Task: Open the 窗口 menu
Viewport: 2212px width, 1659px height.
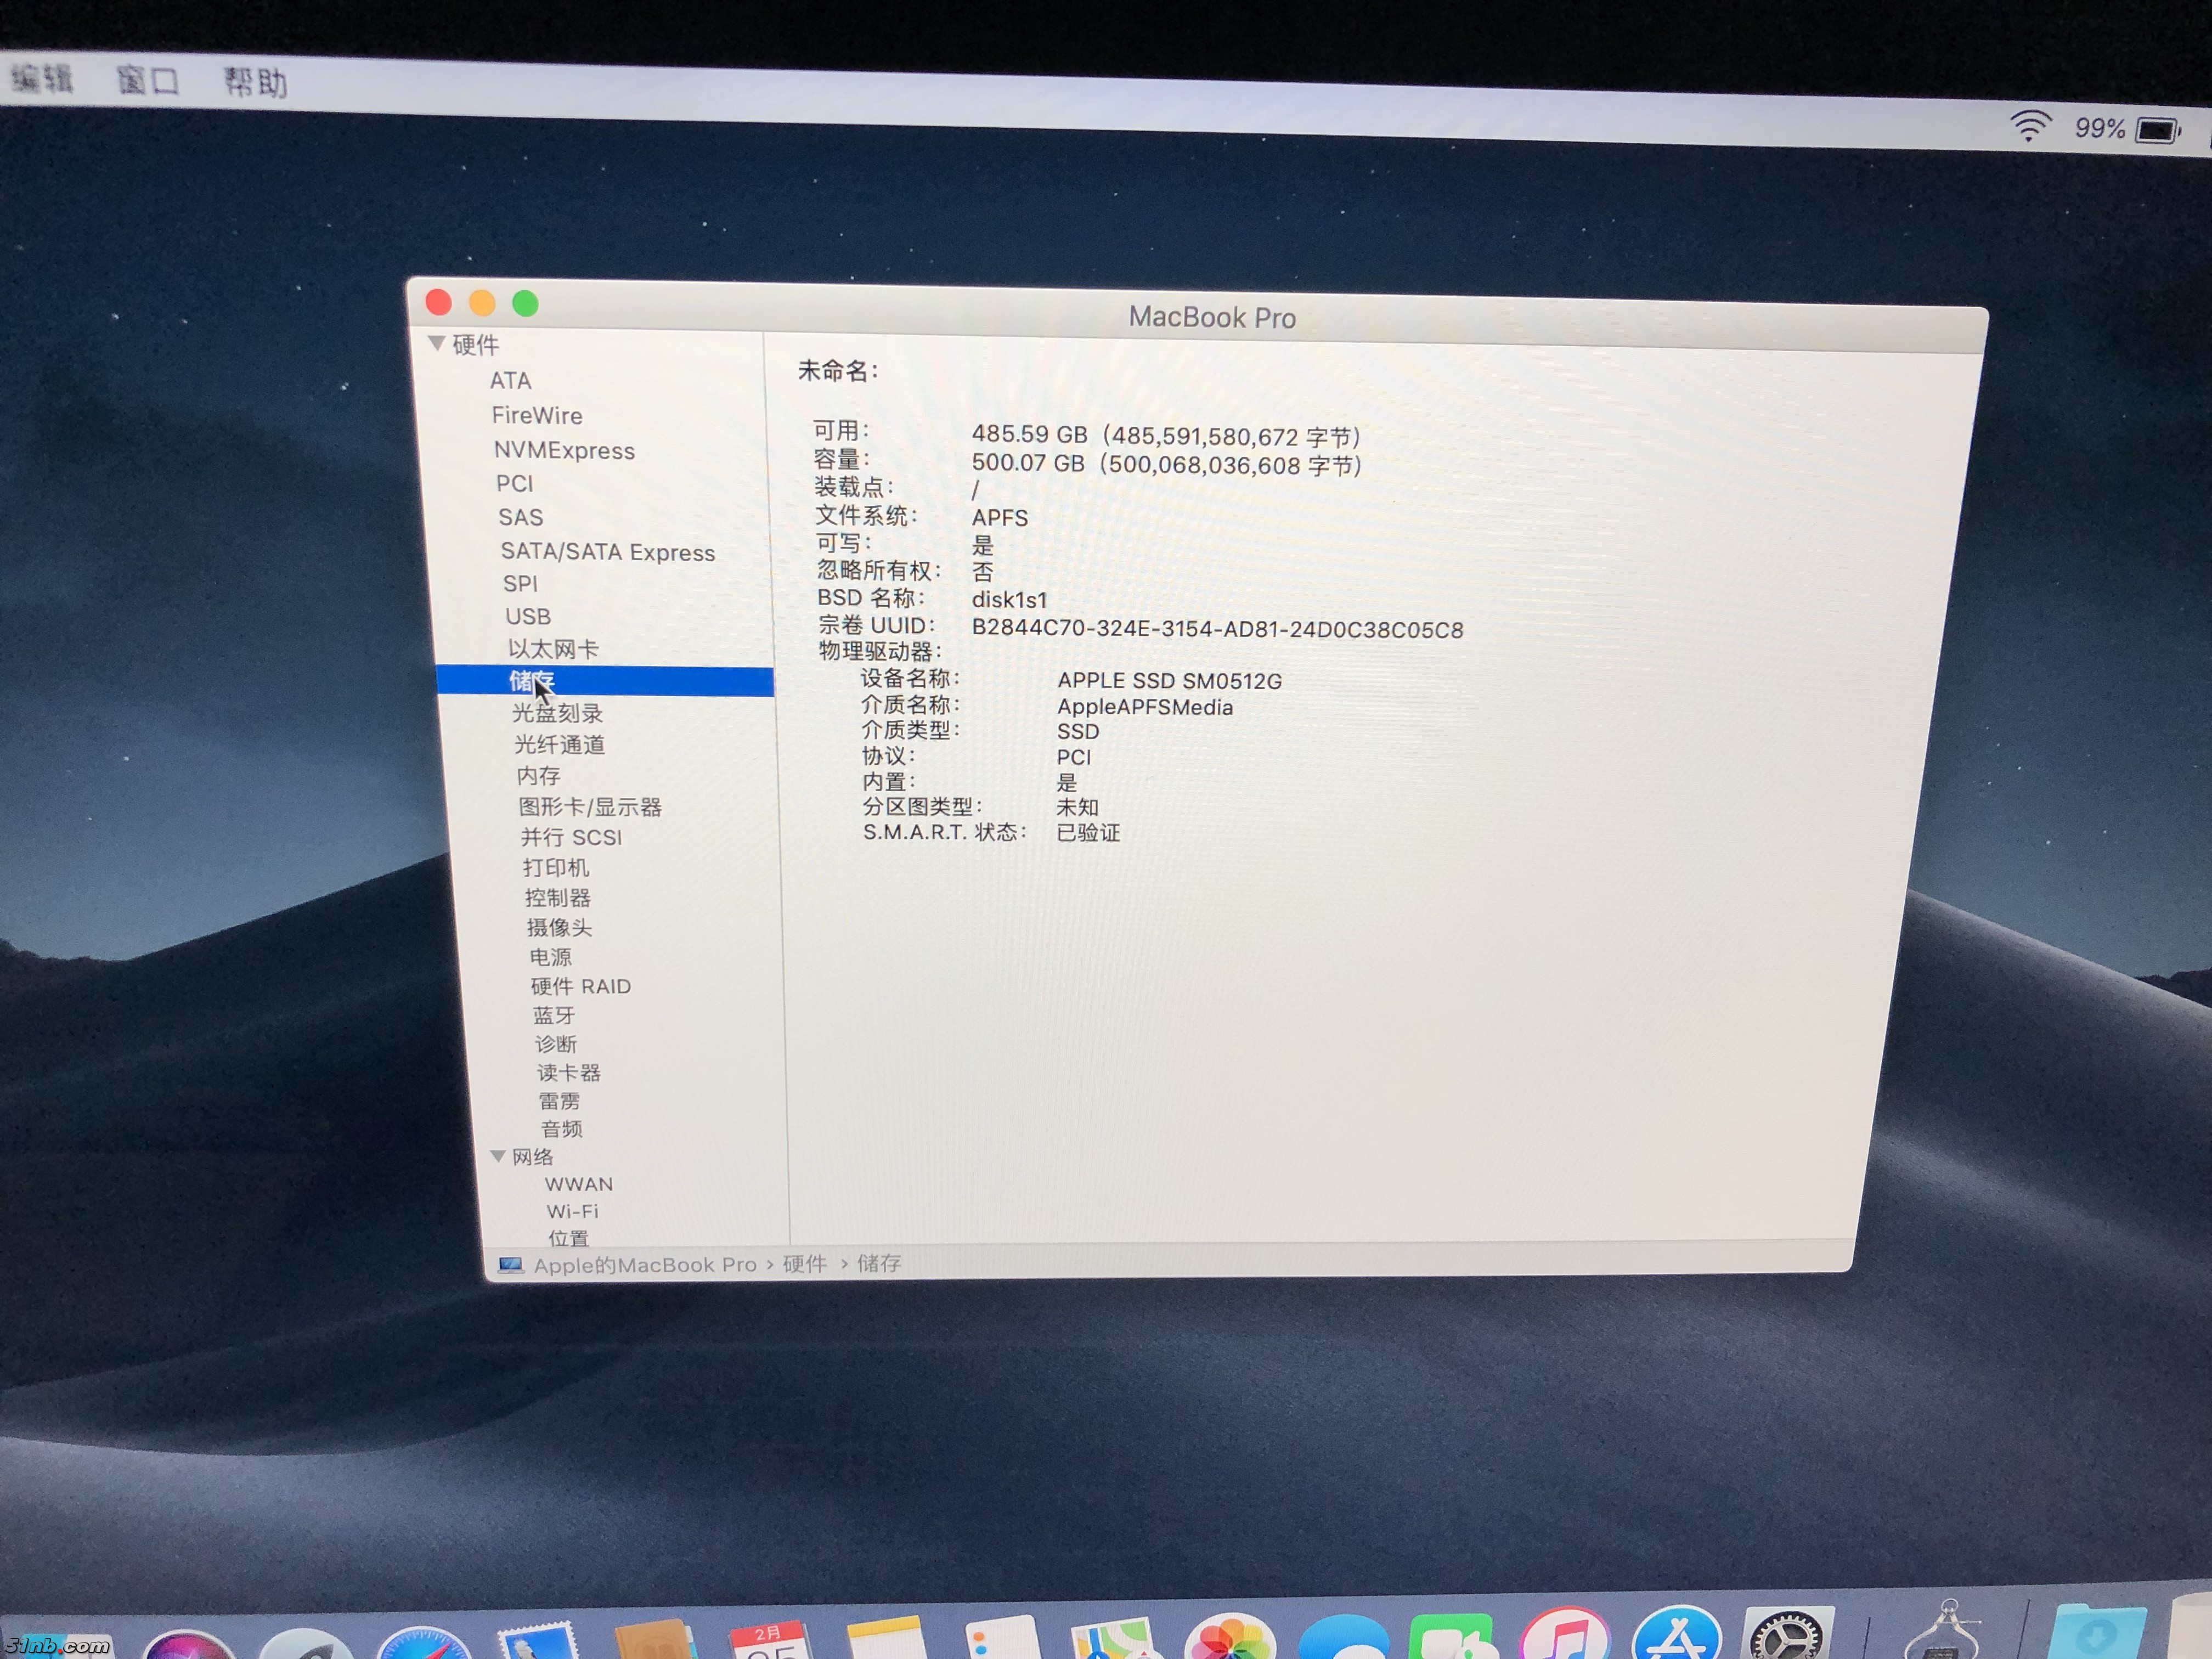Action: (148, 80)
